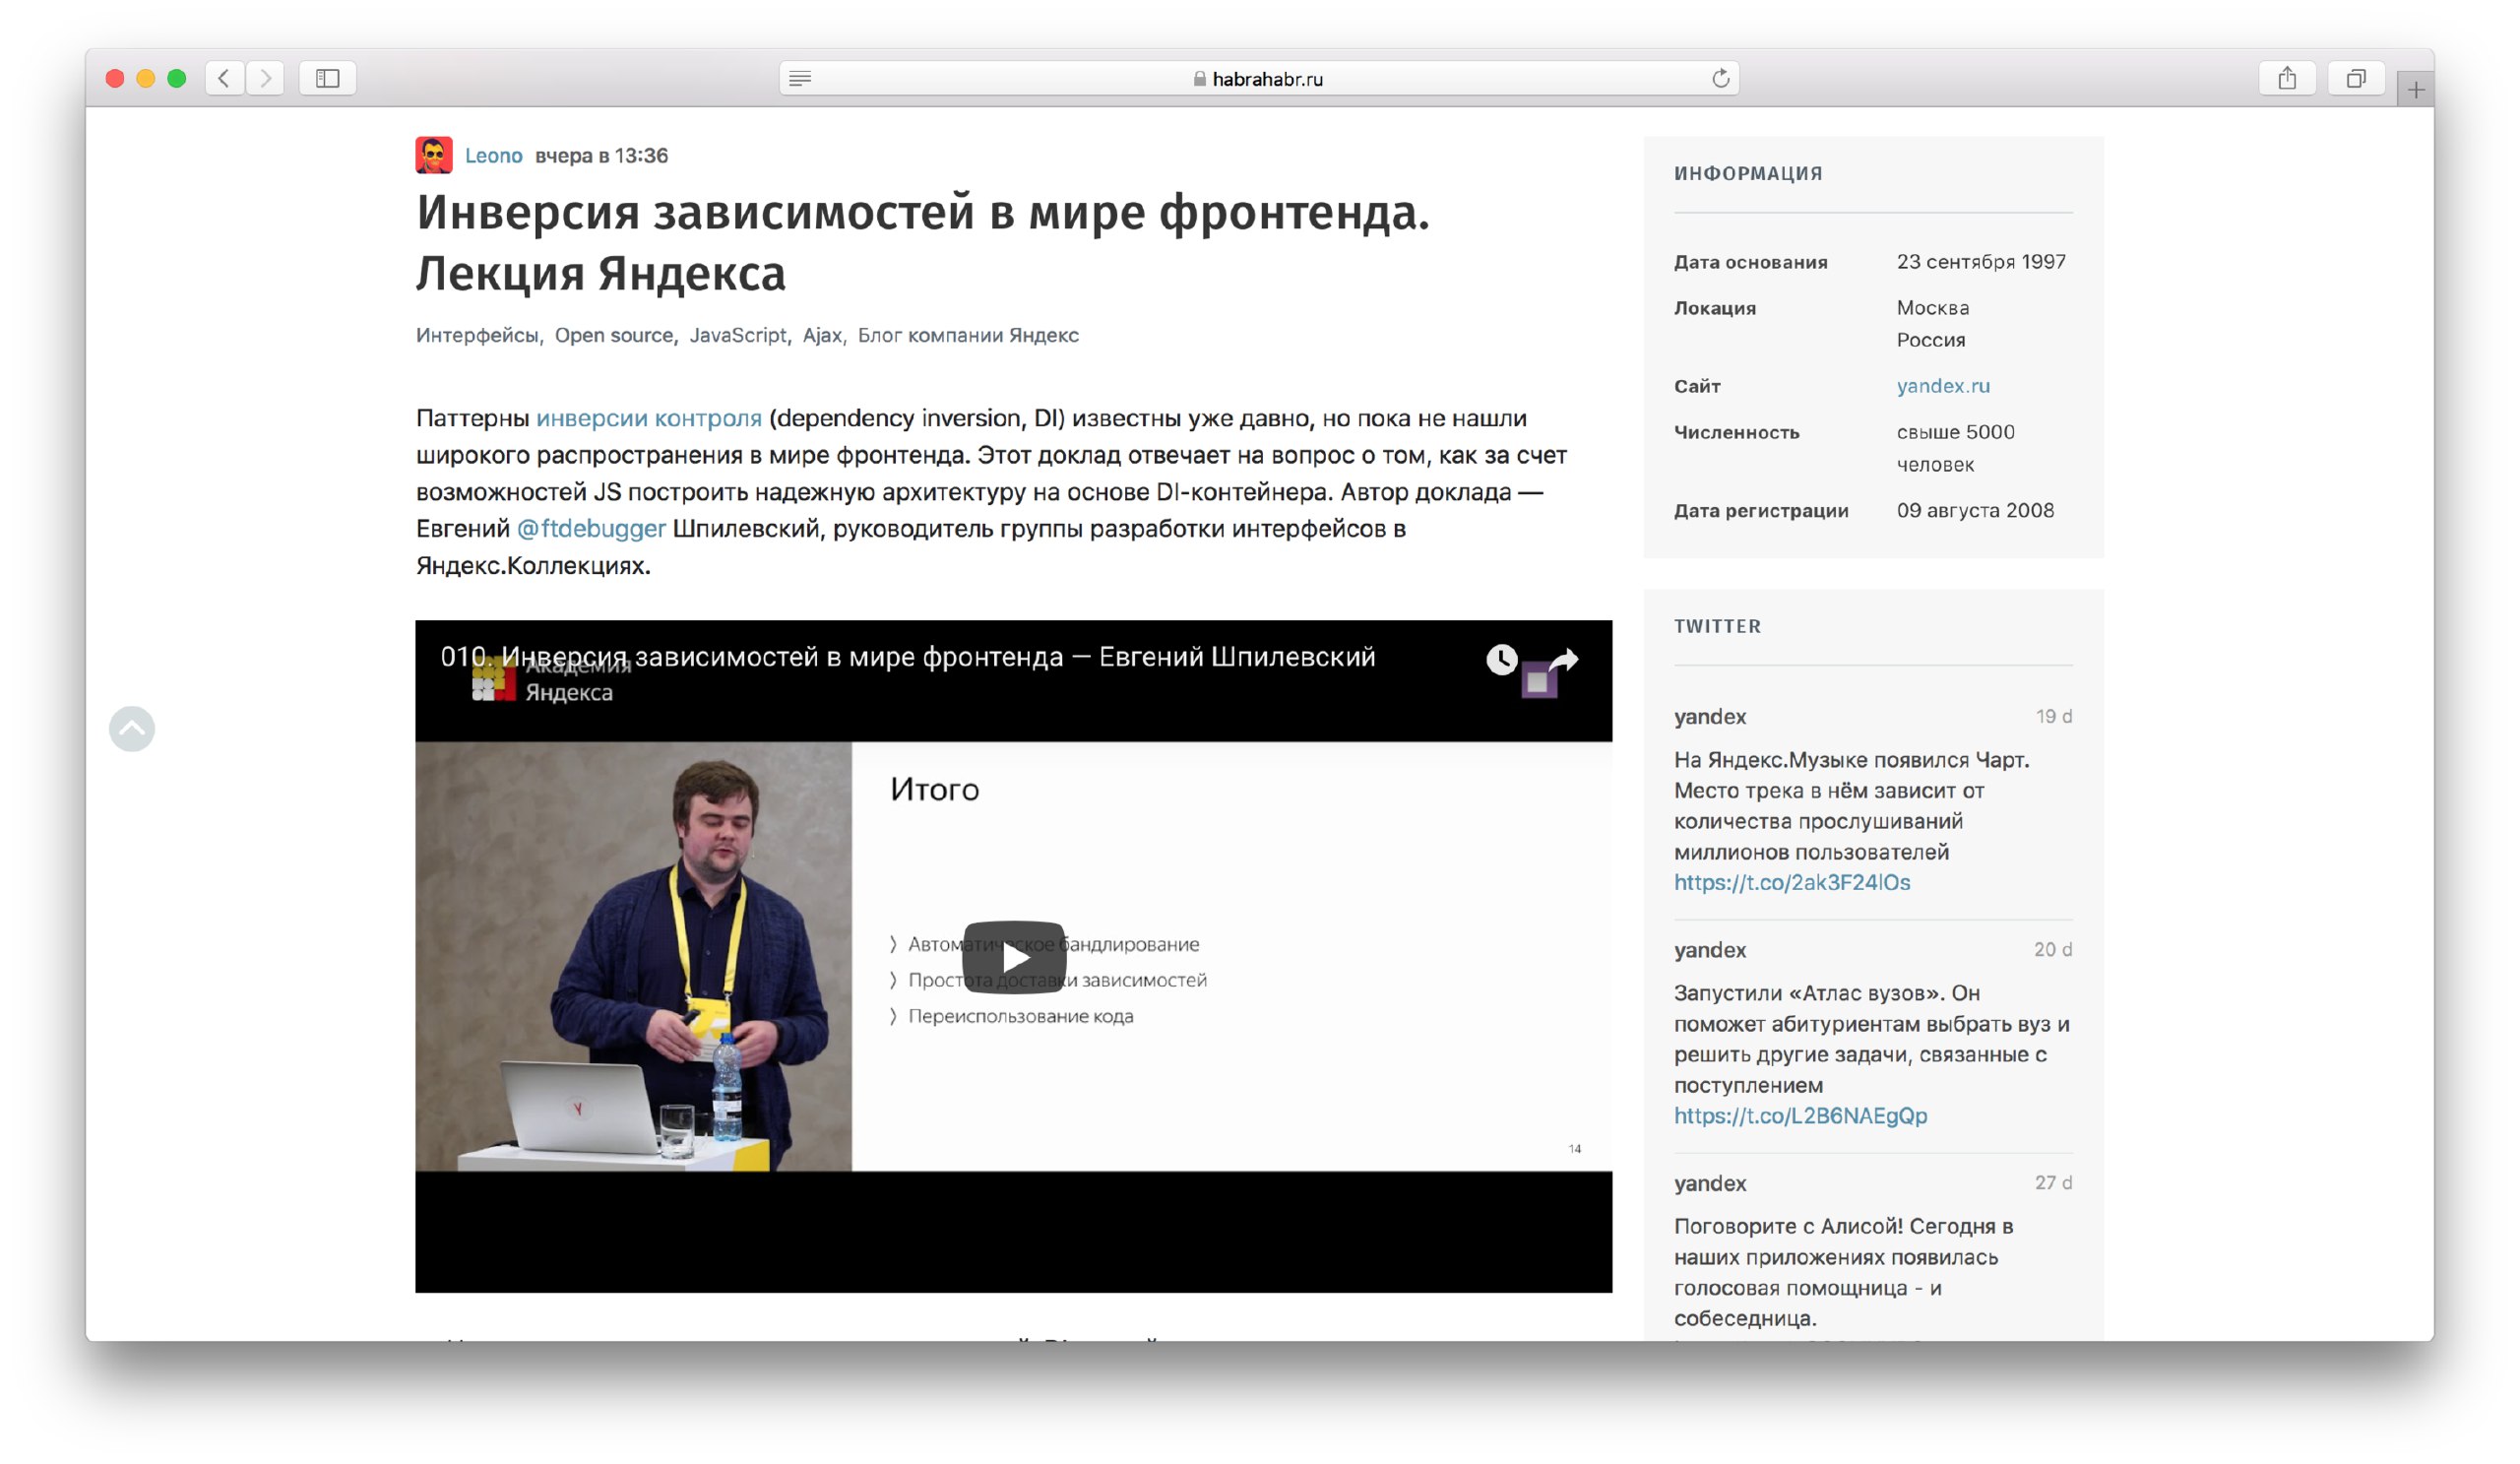This screenshot has width=2520, height=1464.
Task: Go forward with Safari's forward arrow
Action: [x=265, y=78]
